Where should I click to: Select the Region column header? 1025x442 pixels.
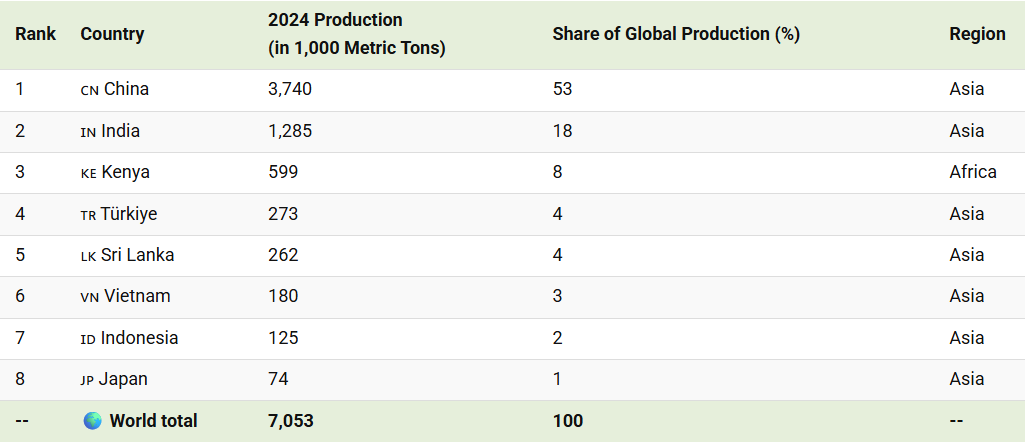(977, 34)
